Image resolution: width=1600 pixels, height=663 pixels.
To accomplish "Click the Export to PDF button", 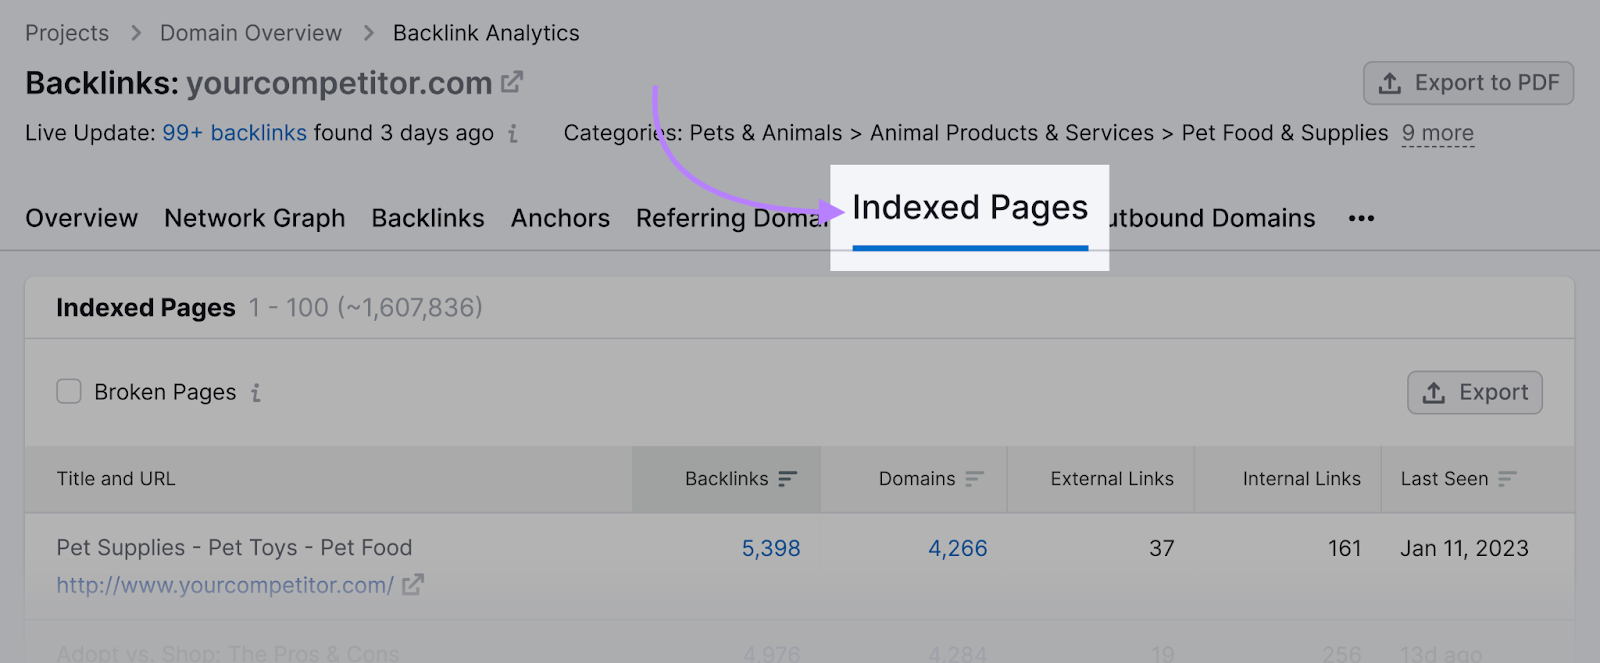I will pos(1468,83).
